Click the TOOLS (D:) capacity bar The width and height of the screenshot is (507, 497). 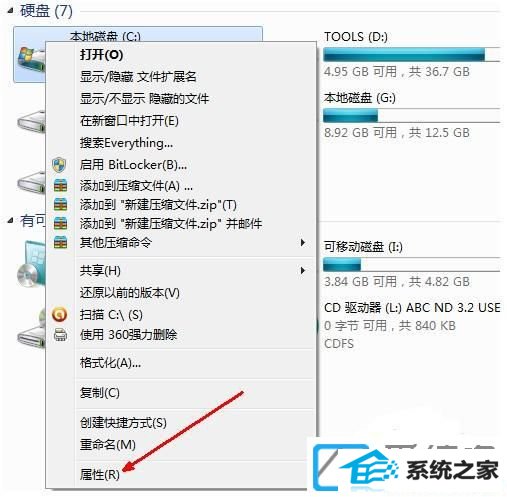pyautogui.click(x=412, y=54)
